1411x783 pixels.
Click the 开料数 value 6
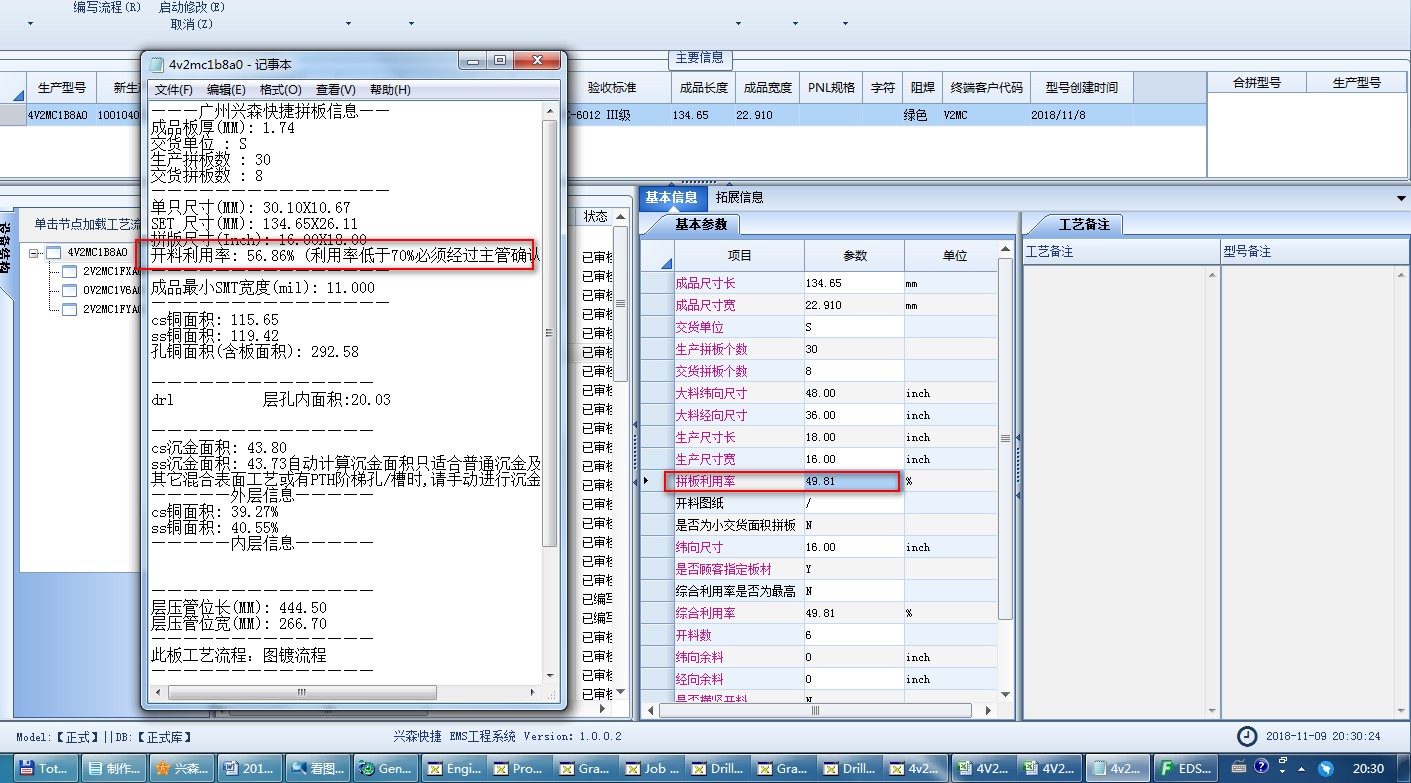coord(853,635)
